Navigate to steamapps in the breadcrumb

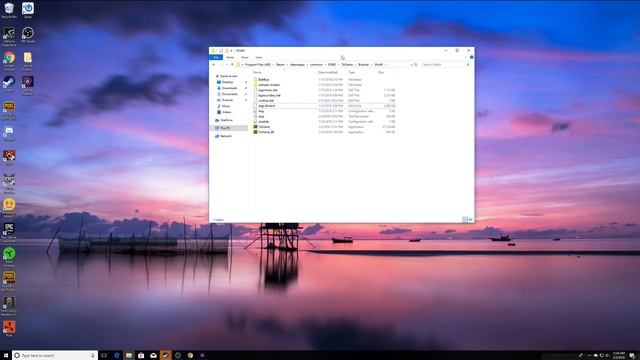[x=297, y=64]
